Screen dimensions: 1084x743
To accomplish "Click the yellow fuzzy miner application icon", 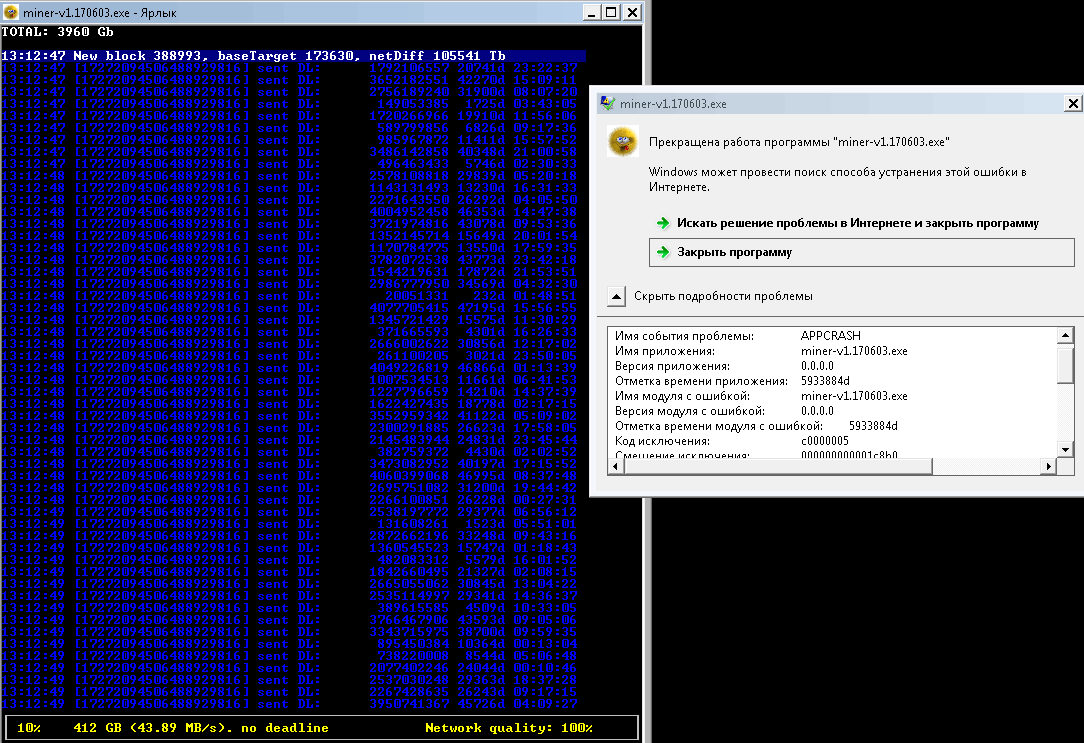I will coord(622,142).
